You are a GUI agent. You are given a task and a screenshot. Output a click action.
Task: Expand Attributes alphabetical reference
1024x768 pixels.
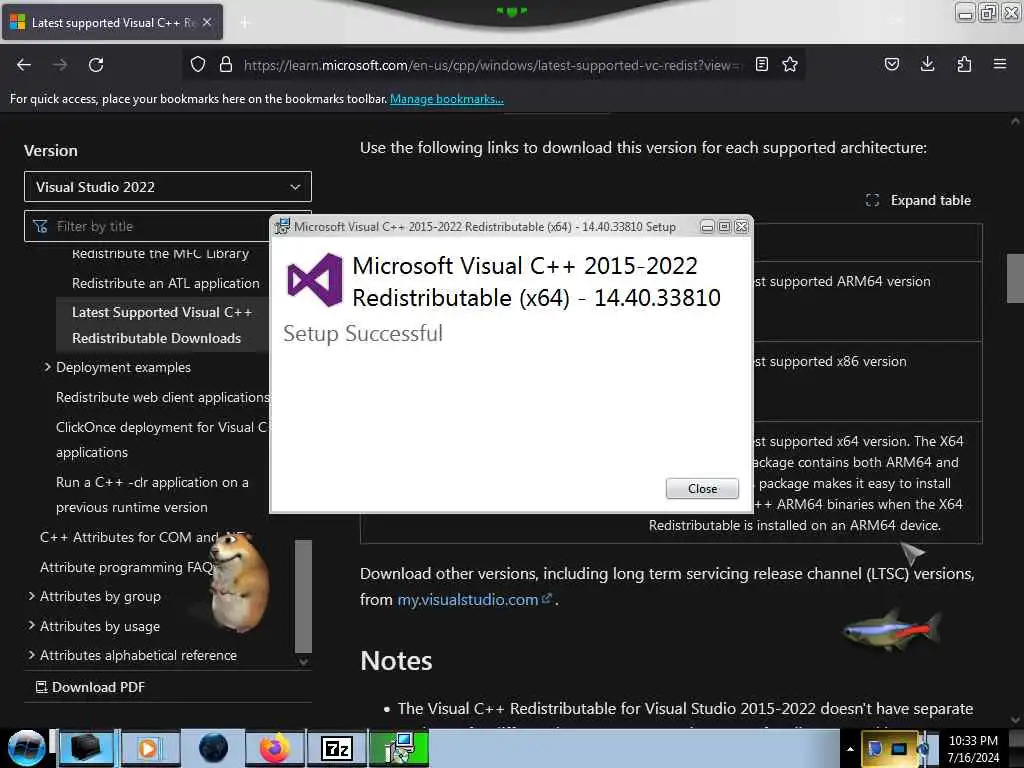pyautogui.click(x=31, y=655)
